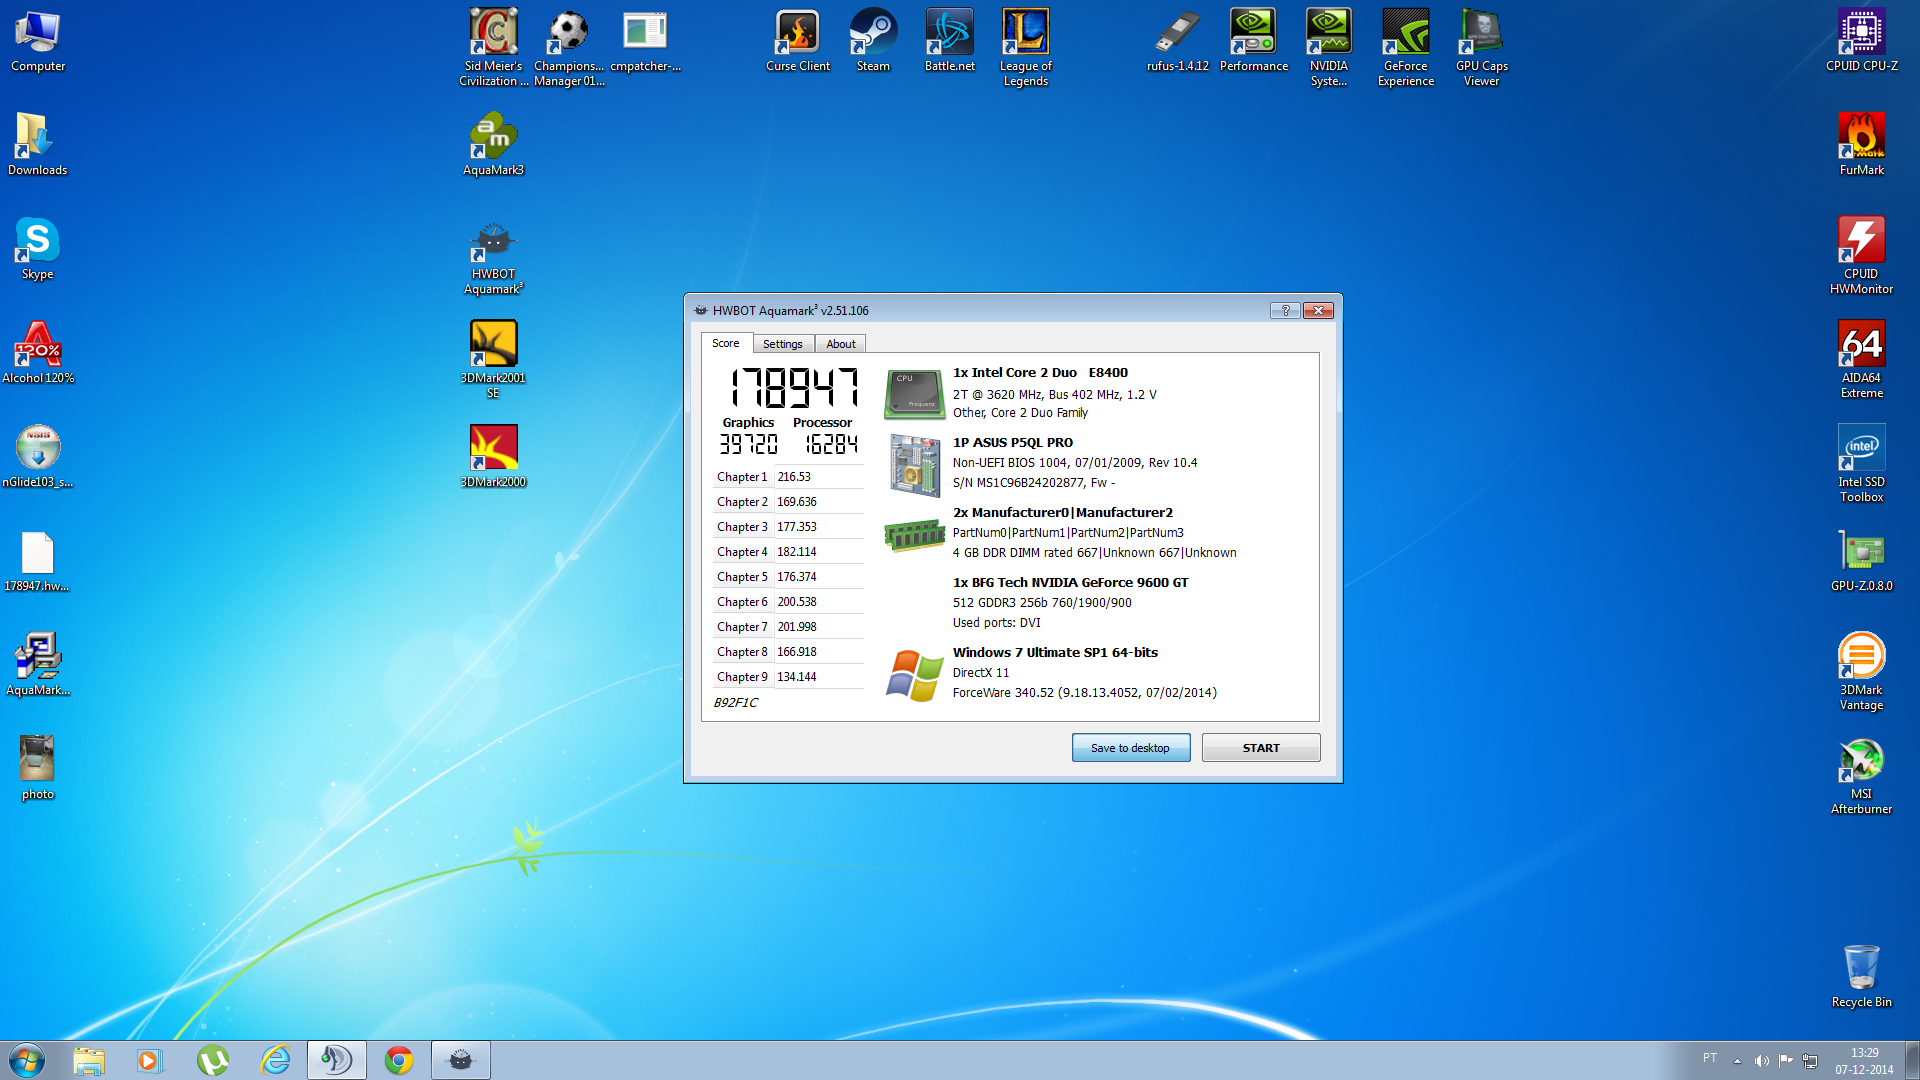
Task: Open 3DMark2000 shortcut
Action: [493, 457]
